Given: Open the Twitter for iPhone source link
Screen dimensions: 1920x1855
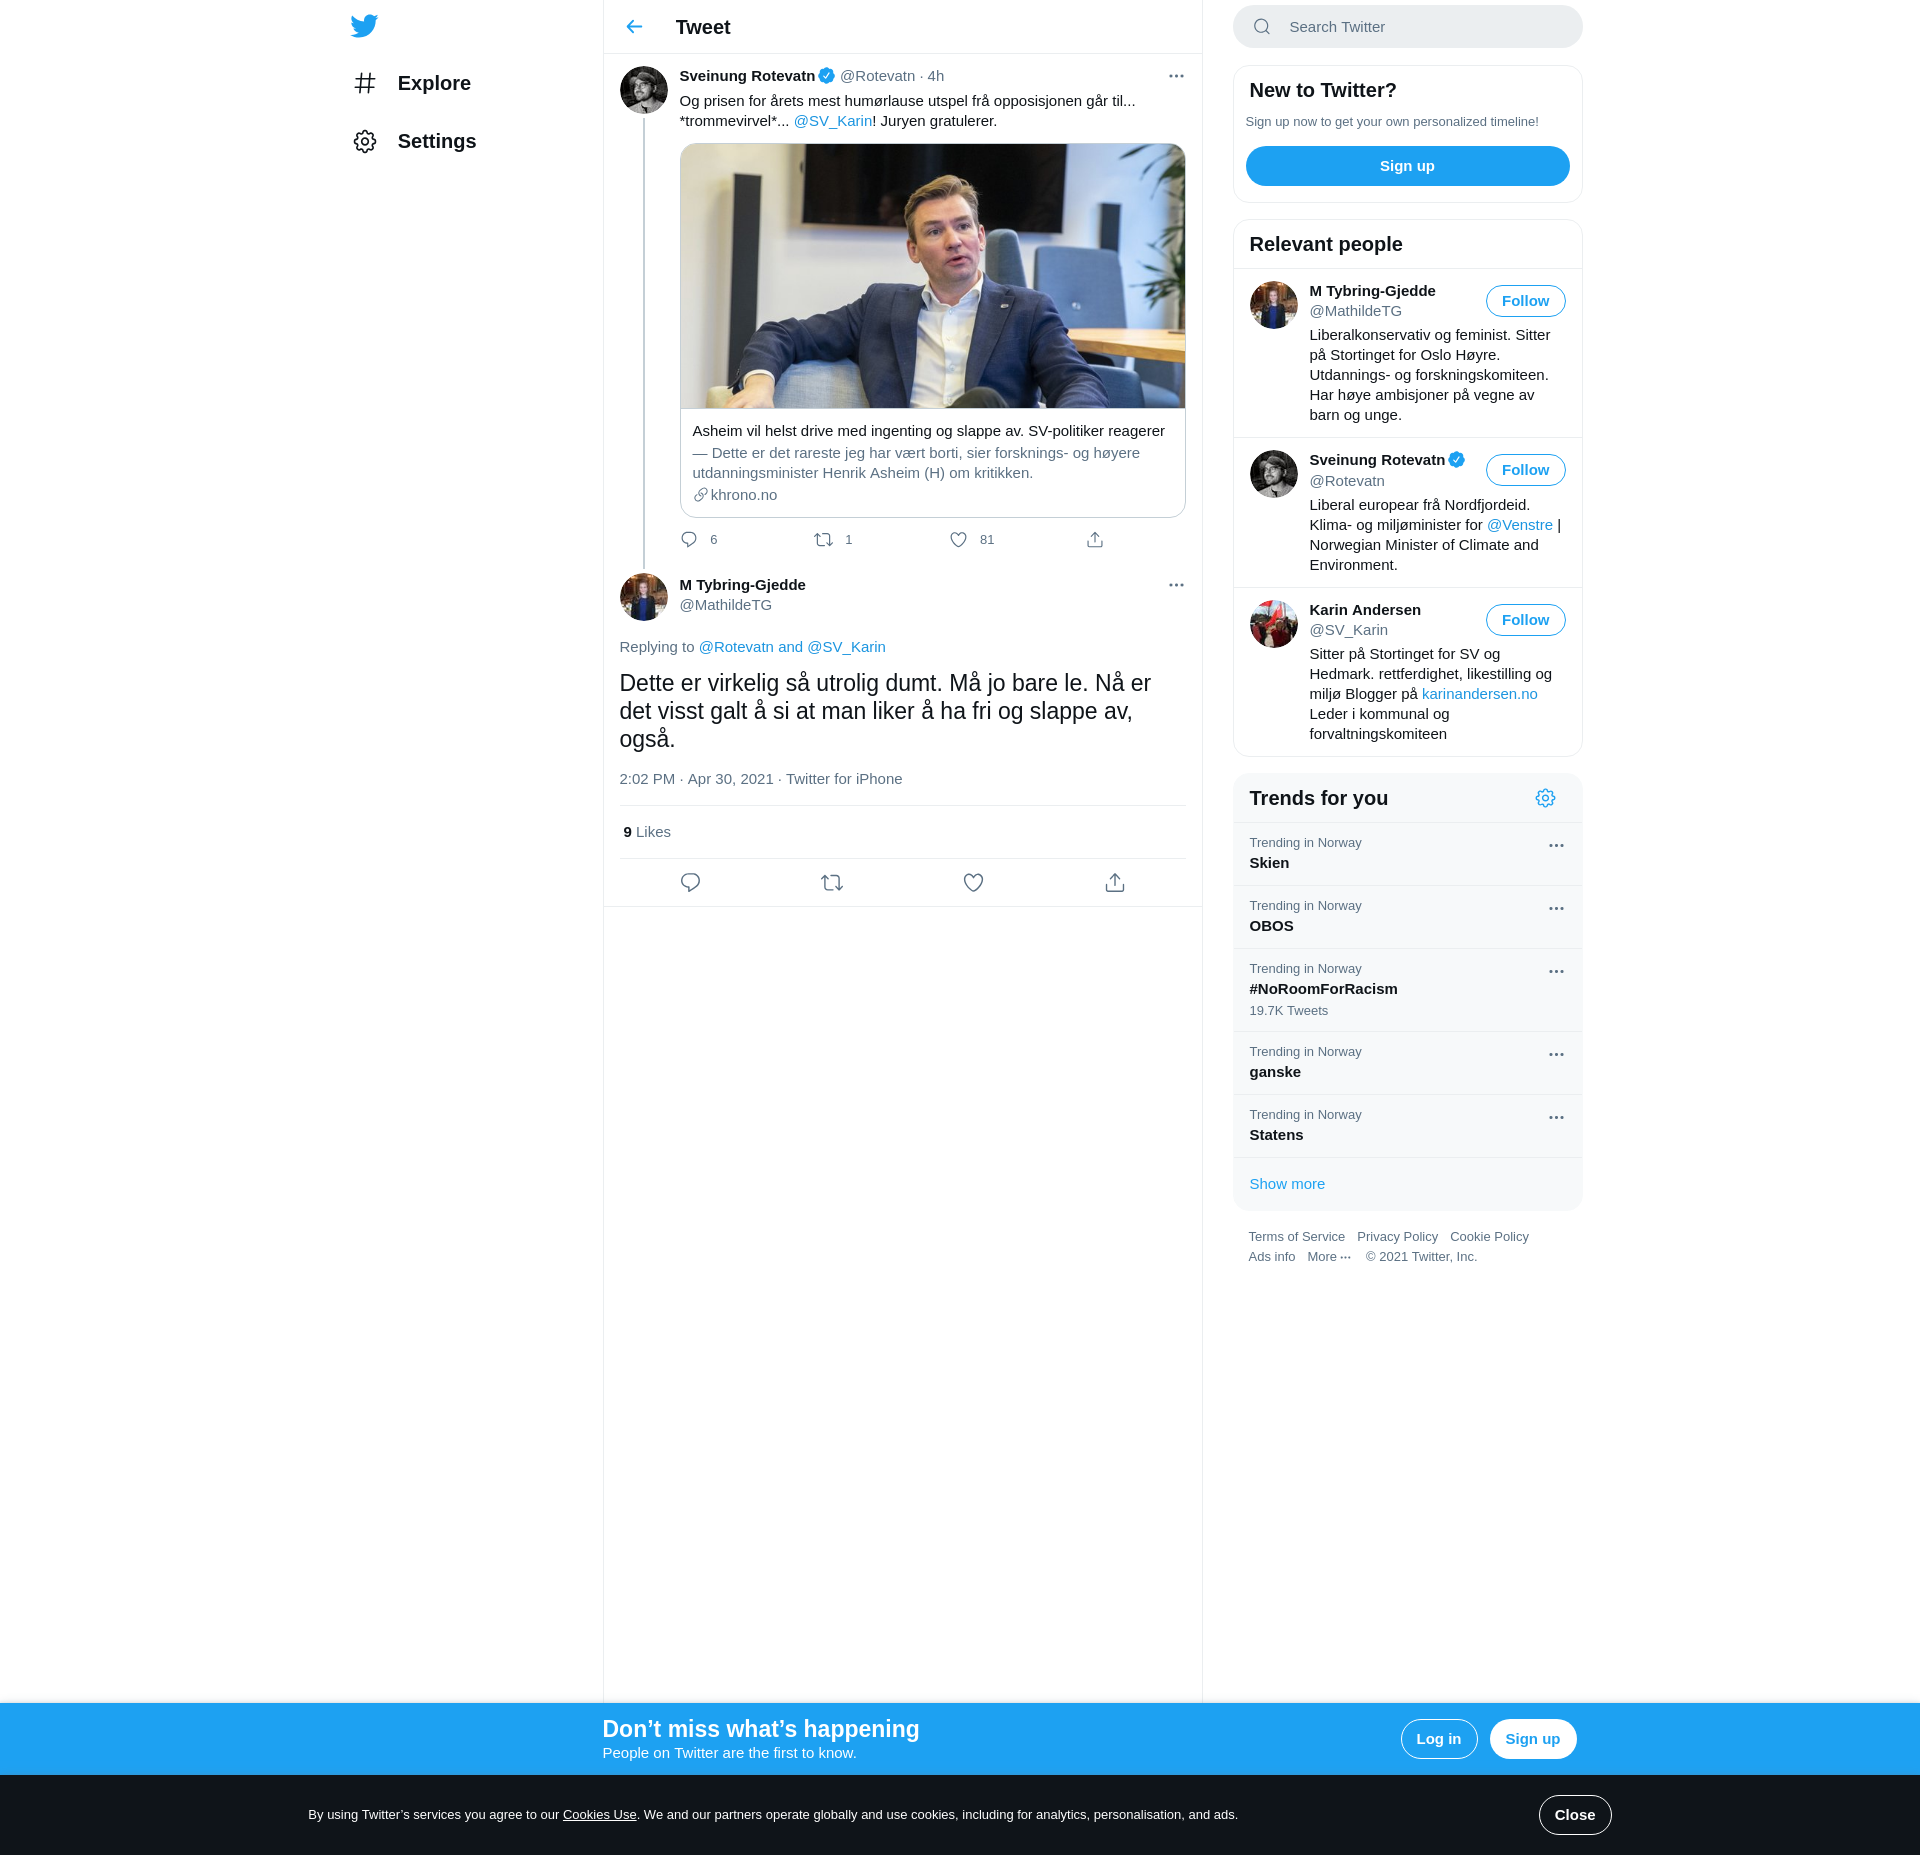Looking at the screenshot, I should [844, 779].
